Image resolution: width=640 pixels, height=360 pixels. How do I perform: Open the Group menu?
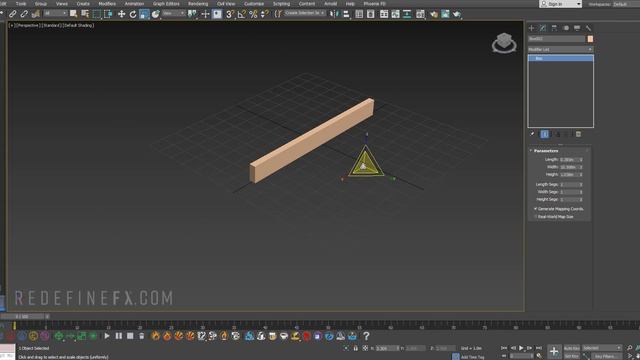coord(41,4)
